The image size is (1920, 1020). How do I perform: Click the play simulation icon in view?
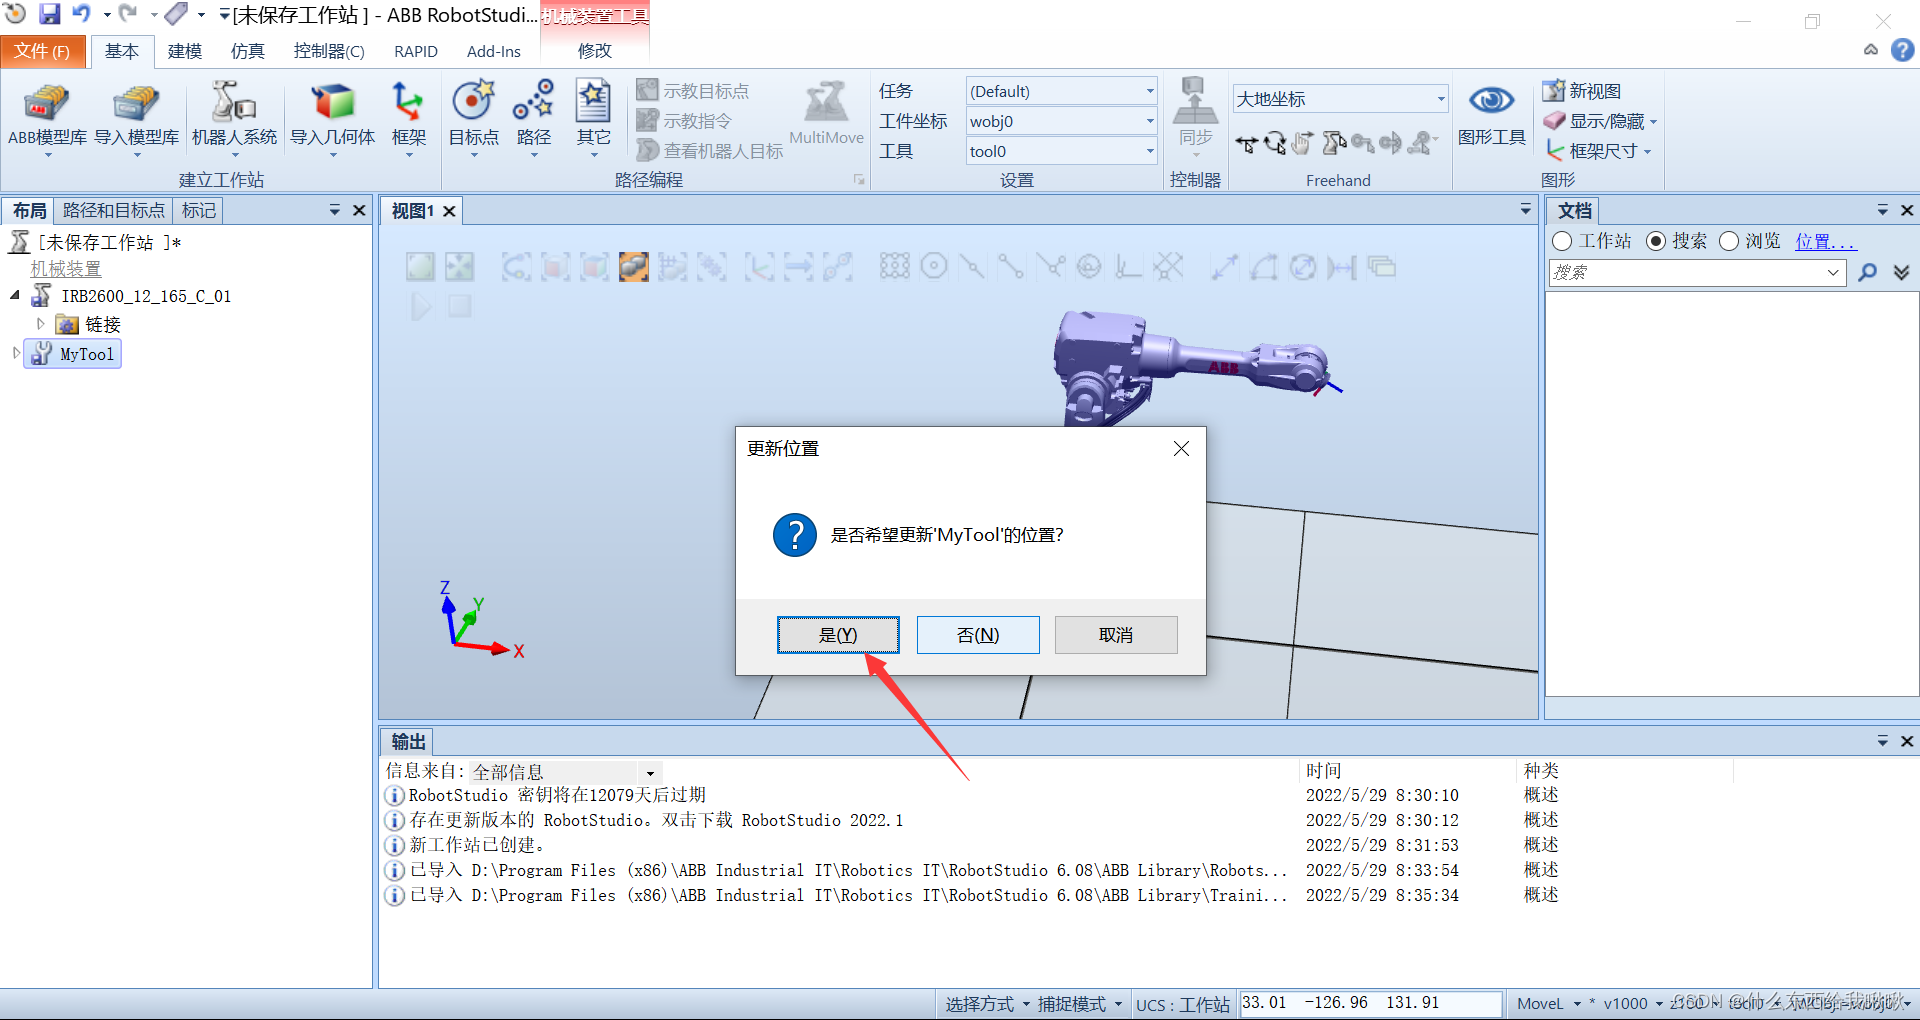pyautogui.click(x=421, y=307)
